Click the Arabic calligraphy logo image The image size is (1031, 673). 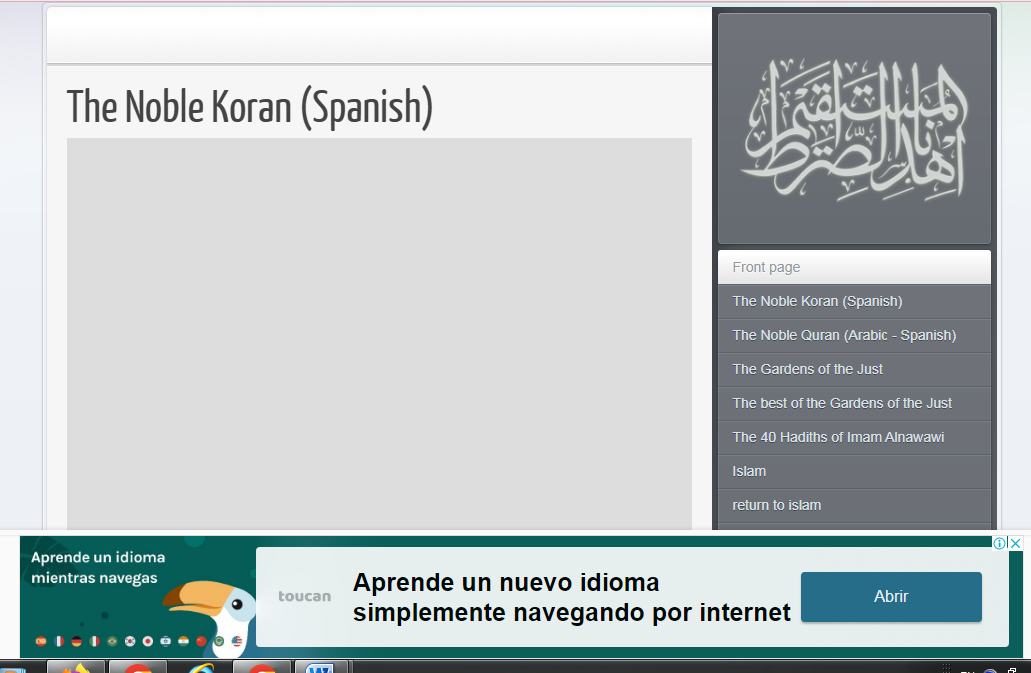tap(854, 129)
